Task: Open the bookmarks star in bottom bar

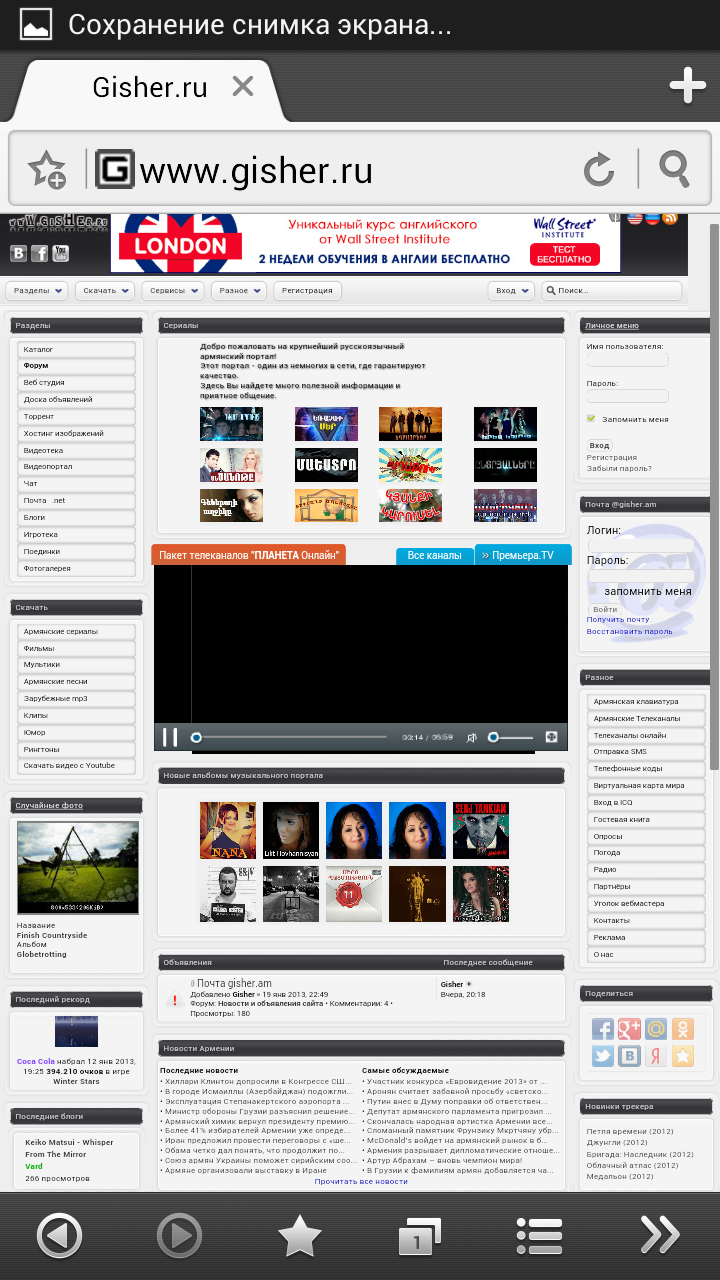Action: [x=299, y=1236]
